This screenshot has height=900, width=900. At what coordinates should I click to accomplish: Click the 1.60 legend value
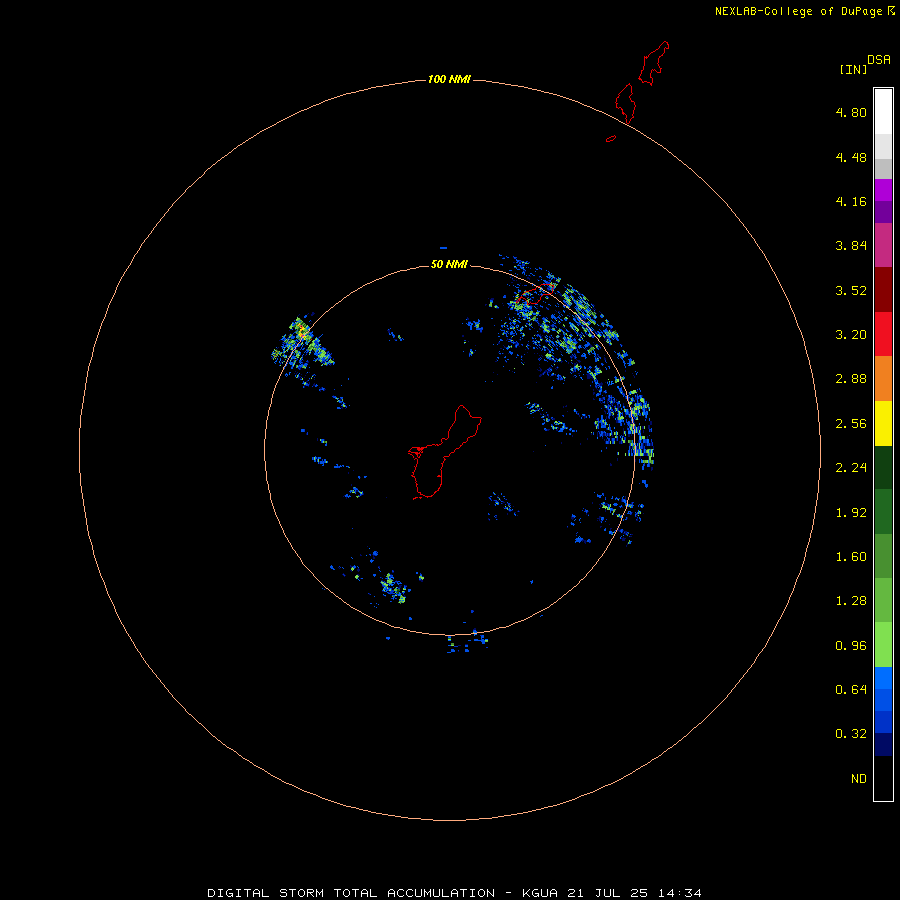click(851, 557)
